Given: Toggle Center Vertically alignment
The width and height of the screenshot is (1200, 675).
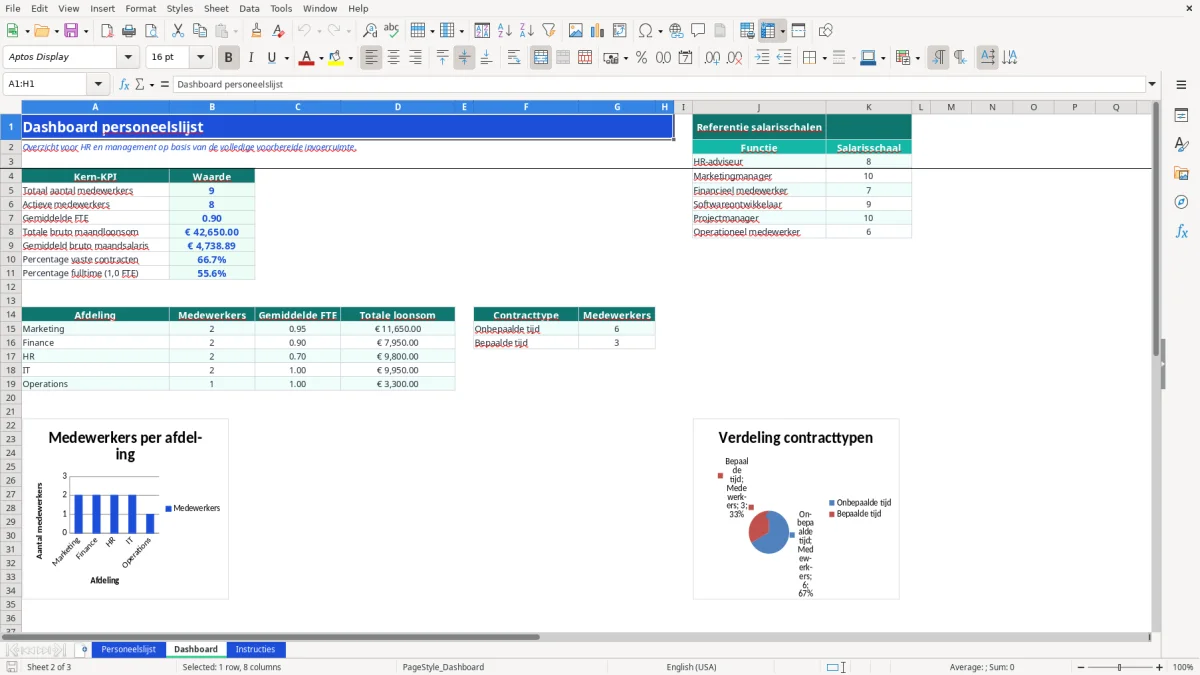Looking at the screenshot, I should tap(464, 58).
